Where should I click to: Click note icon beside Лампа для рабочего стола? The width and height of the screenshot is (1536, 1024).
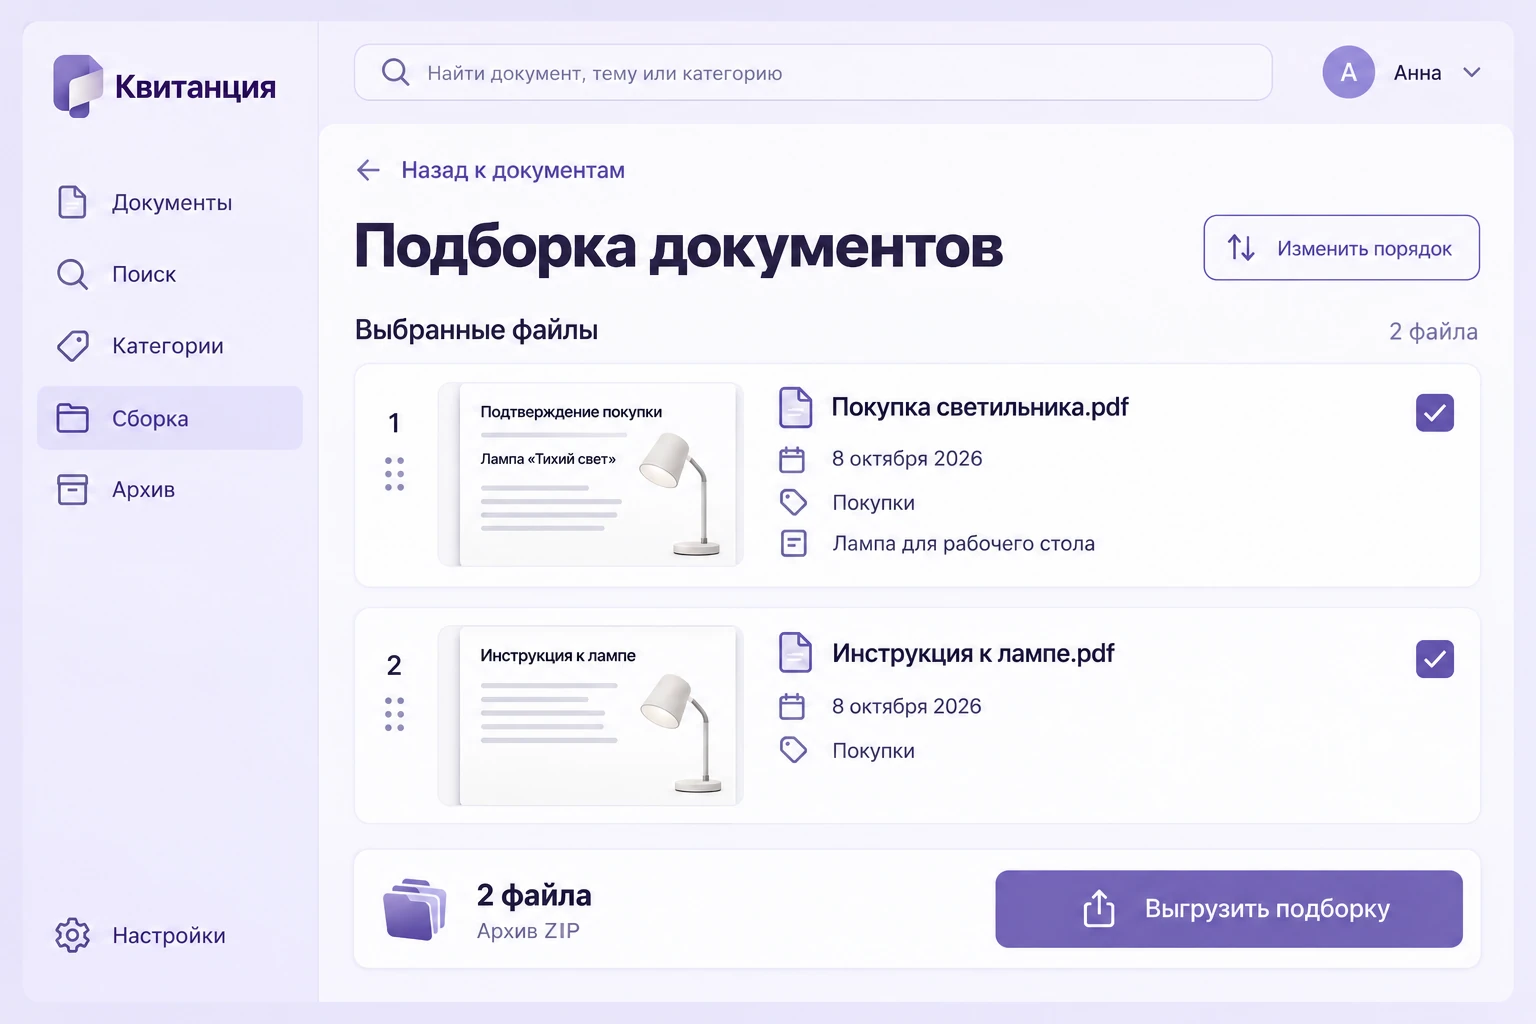click(x=793, y=543)
